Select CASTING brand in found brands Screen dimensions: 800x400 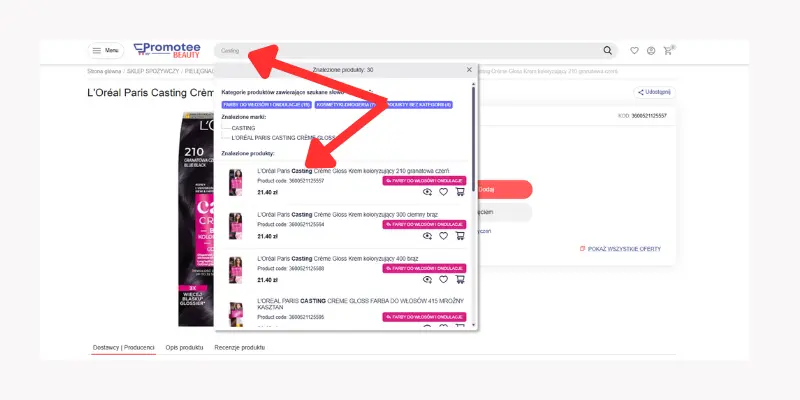pos(243,128)
